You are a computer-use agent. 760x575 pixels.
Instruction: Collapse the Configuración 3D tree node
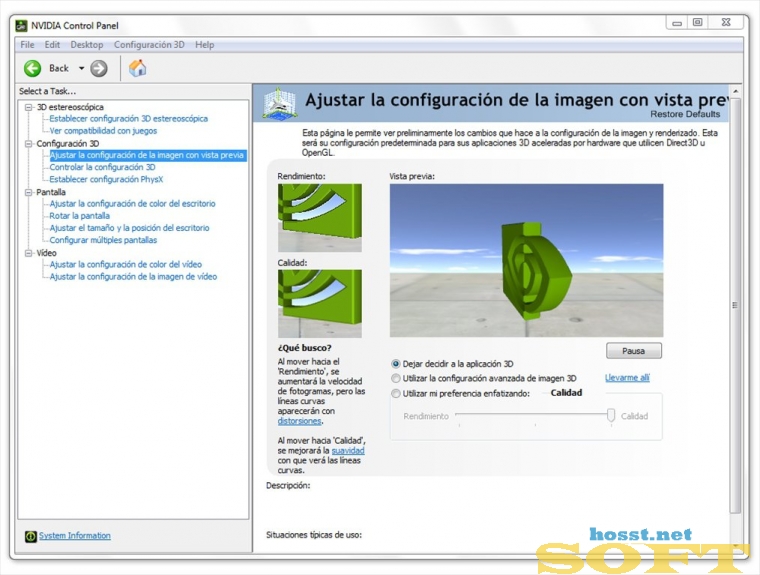[x=29, y=144]
